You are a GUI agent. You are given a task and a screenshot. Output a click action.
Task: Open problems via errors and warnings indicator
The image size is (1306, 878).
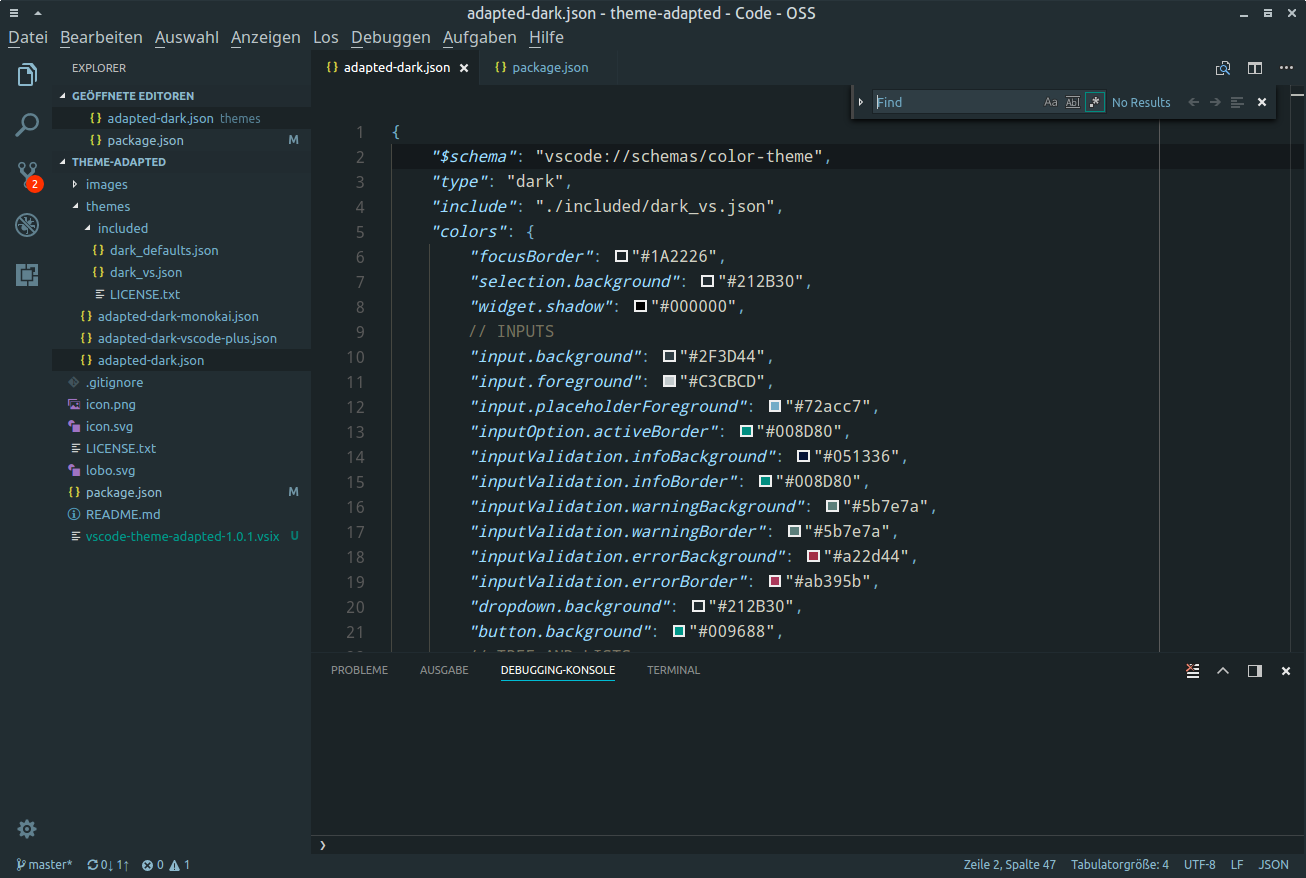(166, 865)
